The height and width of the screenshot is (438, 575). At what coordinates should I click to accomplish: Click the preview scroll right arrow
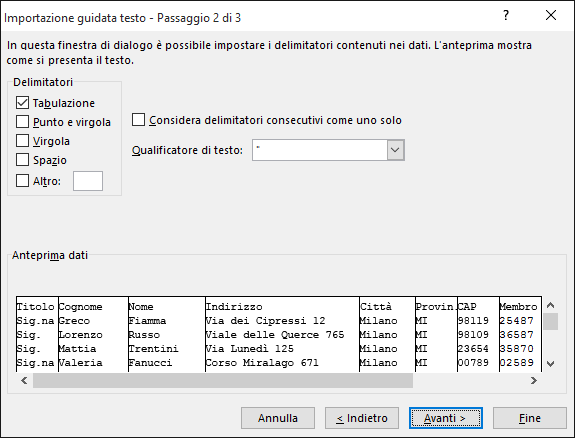(x=534, y=380)
